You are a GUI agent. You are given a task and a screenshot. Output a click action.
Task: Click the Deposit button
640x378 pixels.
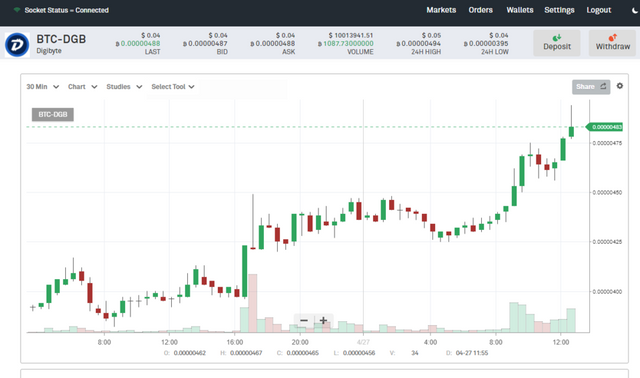point(557,43)
